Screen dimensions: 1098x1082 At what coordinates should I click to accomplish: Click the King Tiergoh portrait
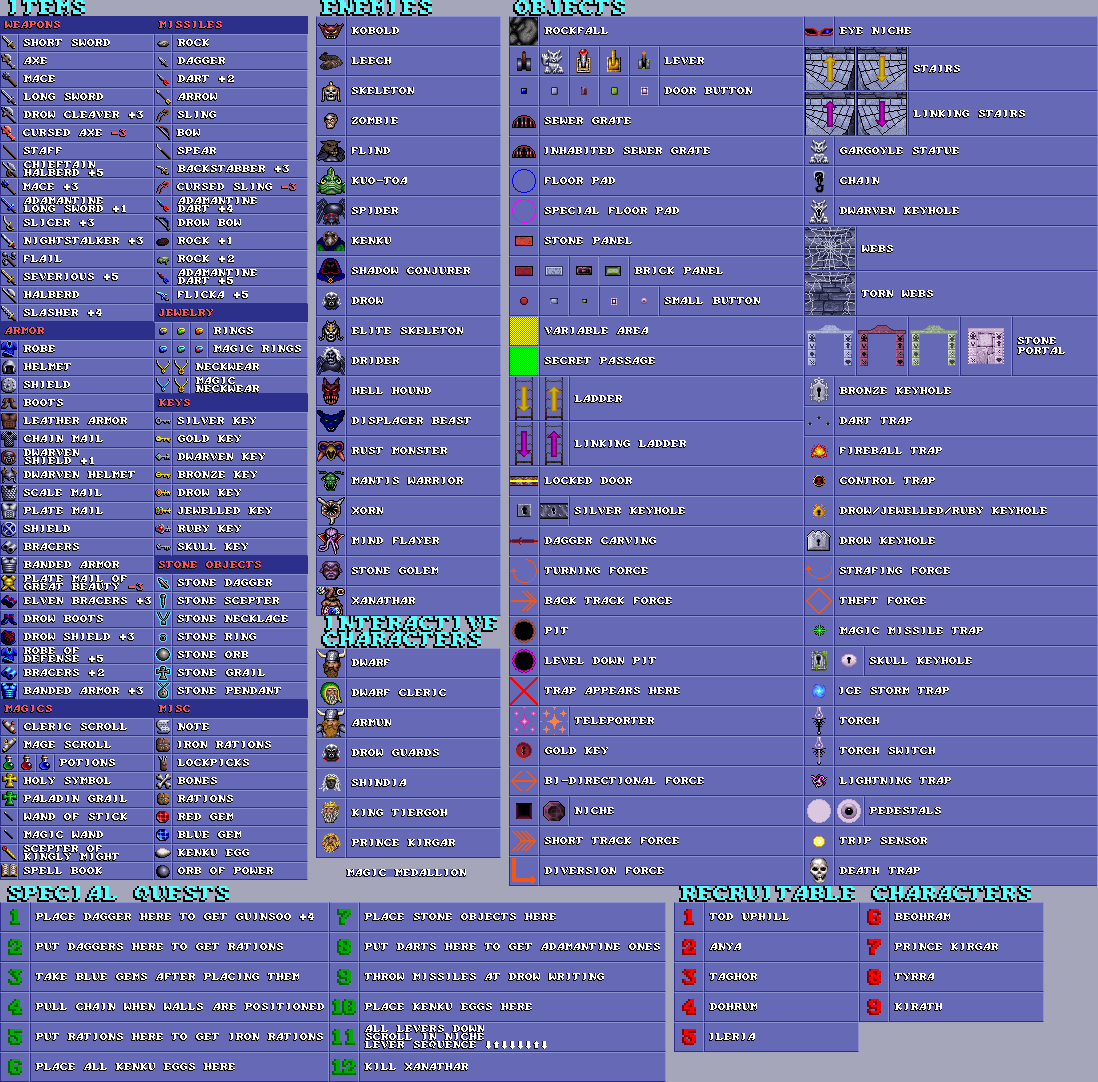(x=331, y=812)
